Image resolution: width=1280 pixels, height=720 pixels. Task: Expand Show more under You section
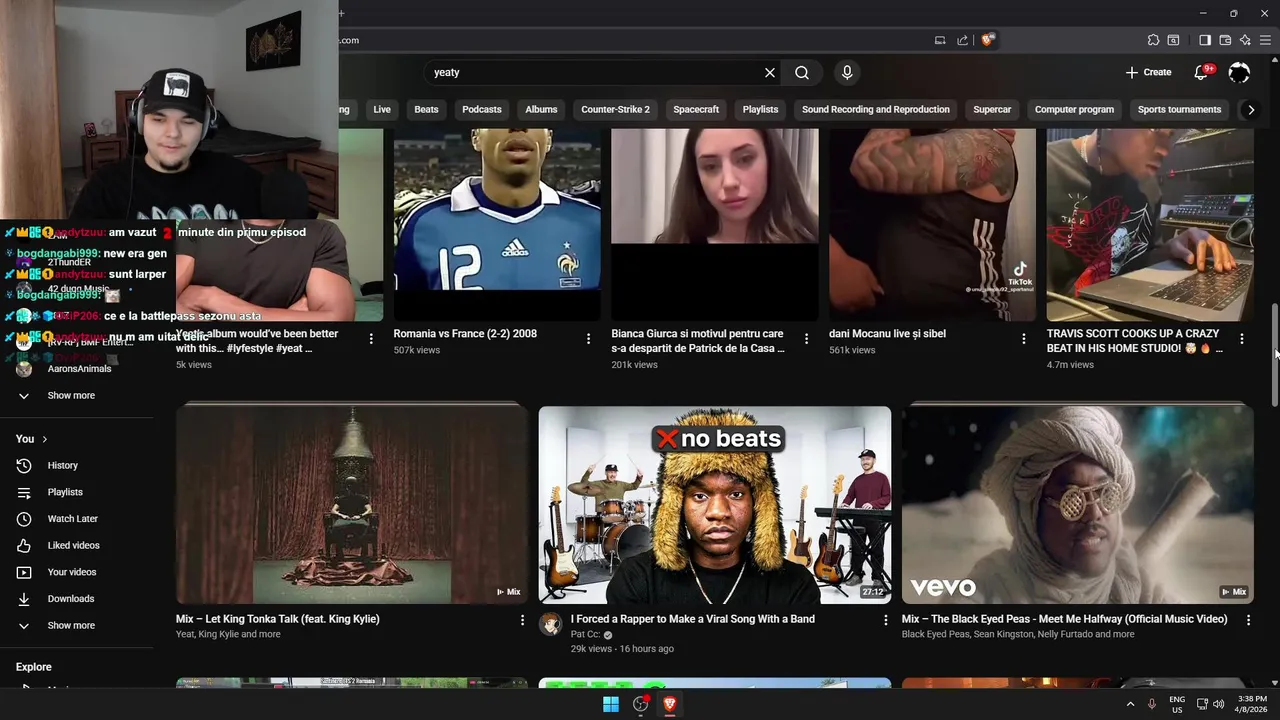pyautogui.click(x=70, y=626)
